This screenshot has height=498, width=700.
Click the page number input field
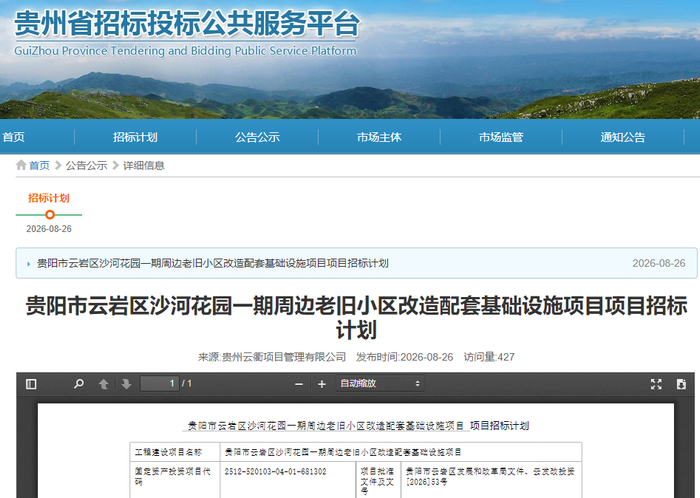(159, 383)
